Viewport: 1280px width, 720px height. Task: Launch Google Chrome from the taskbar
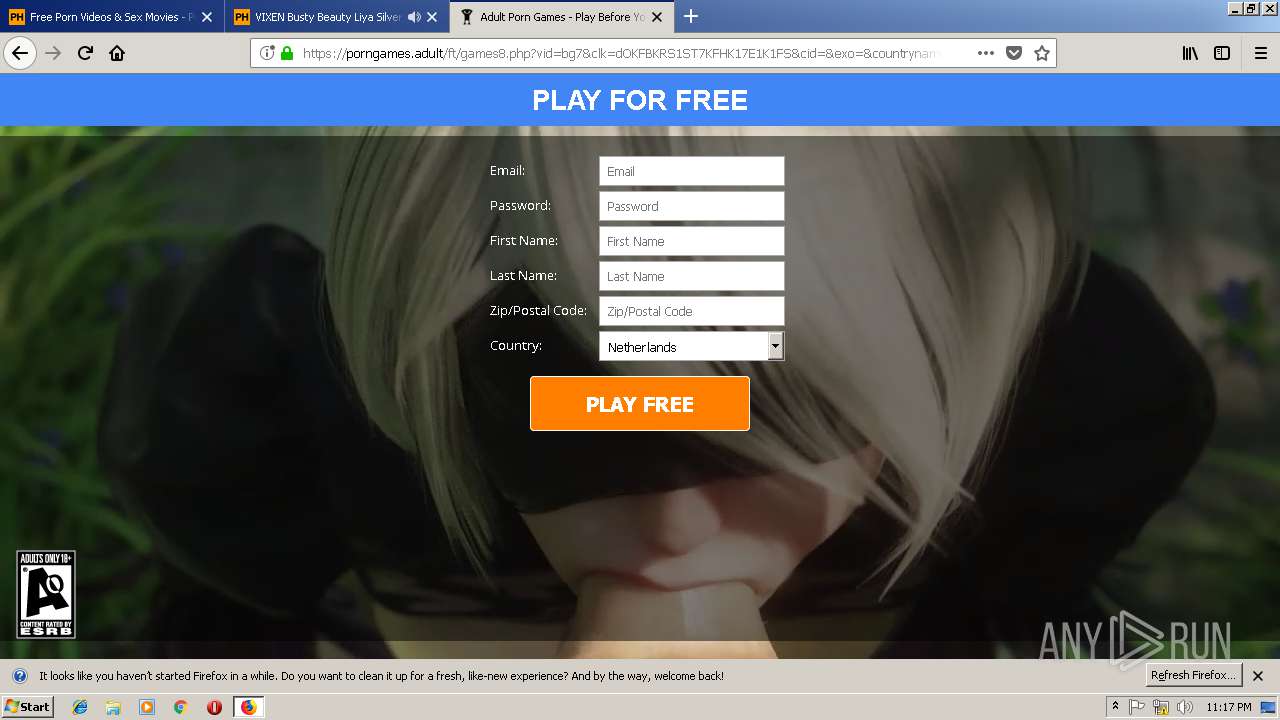(x=180, y=707)
